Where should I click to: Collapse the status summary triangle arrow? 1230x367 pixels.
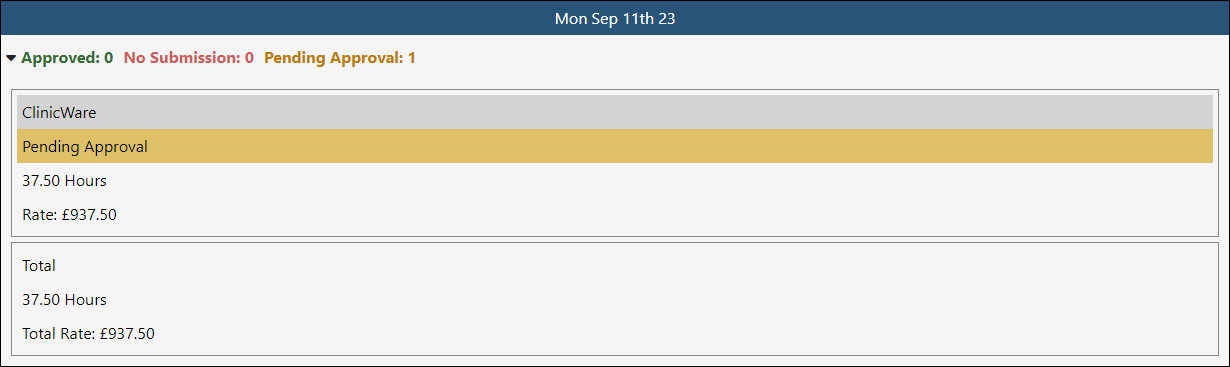click(x=11, y=59)
